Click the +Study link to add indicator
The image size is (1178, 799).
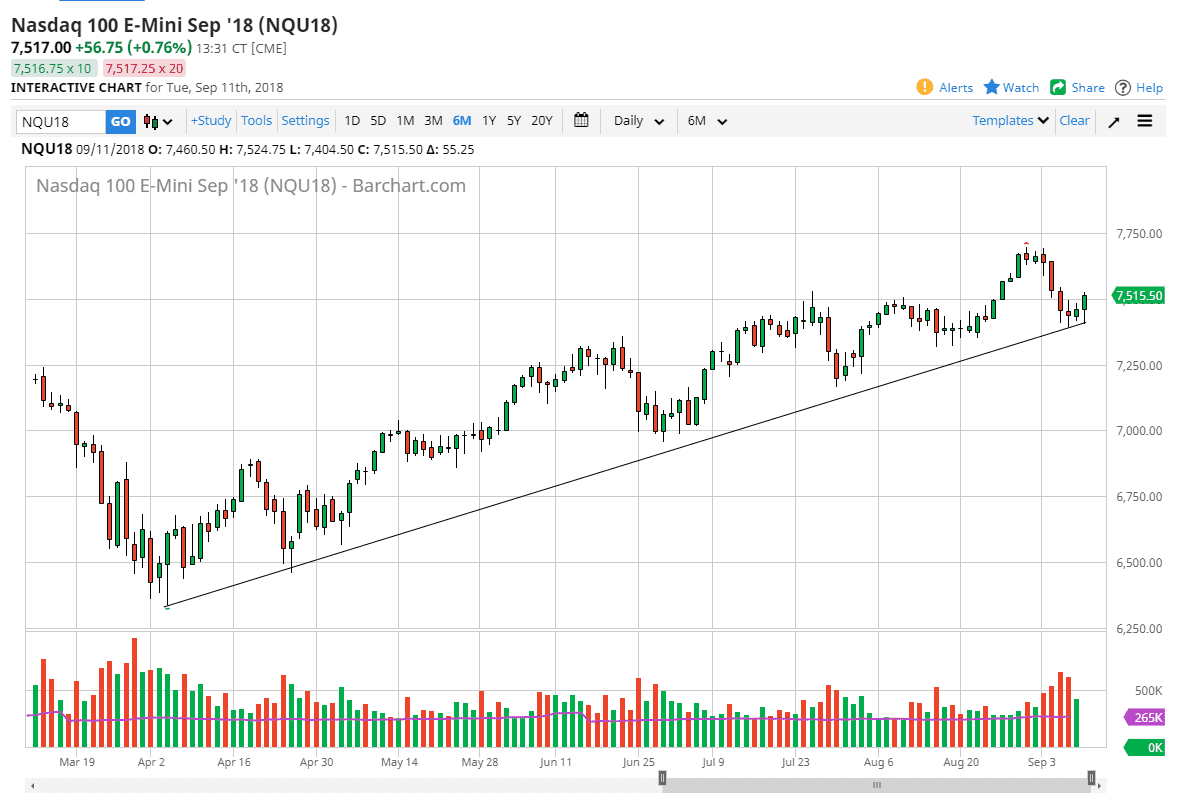(x=210, y=120)
